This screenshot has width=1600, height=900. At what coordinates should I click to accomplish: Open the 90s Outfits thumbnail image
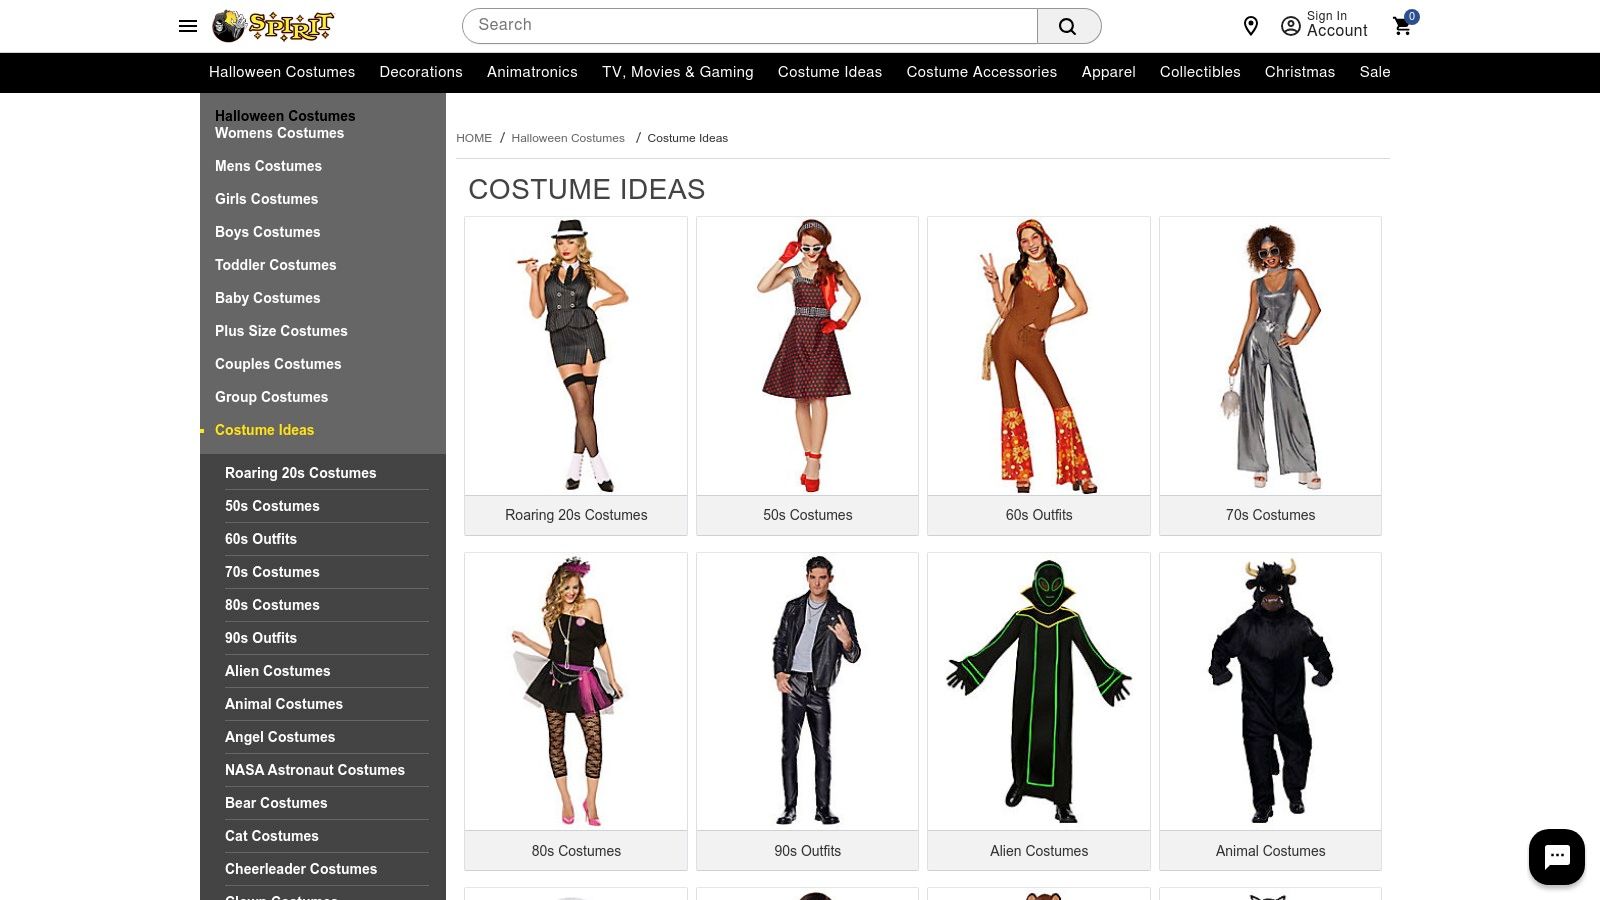(808, 692)
